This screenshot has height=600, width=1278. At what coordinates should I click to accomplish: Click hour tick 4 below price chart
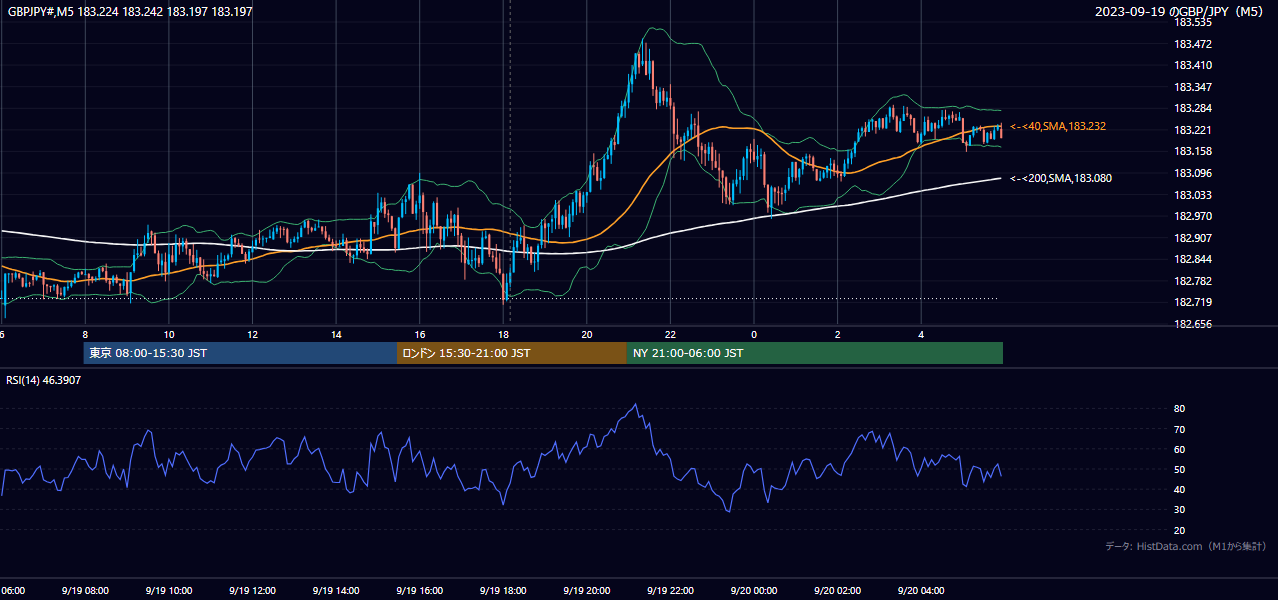click(x=921, y=334)
